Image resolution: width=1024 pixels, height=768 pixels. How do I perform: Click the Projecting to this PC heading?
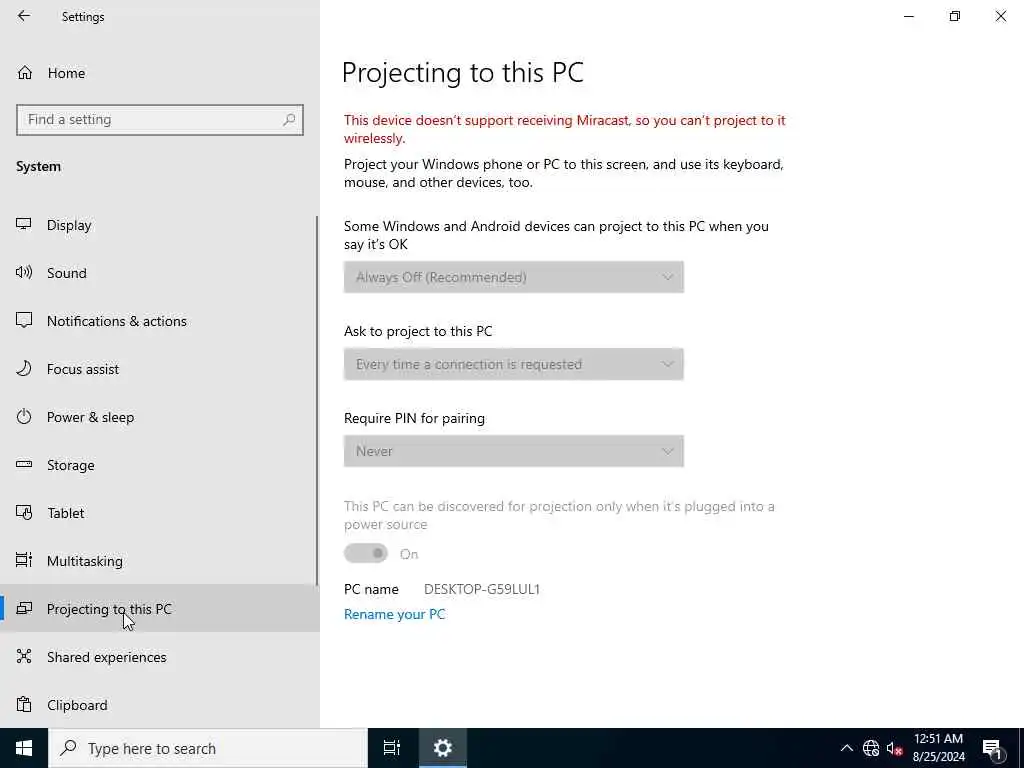(462, 72)
